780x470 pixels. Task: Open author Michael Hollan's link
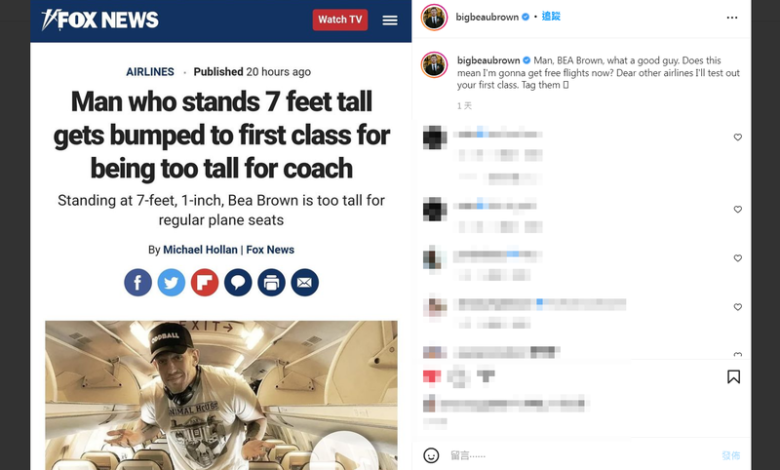pos(200,250)
